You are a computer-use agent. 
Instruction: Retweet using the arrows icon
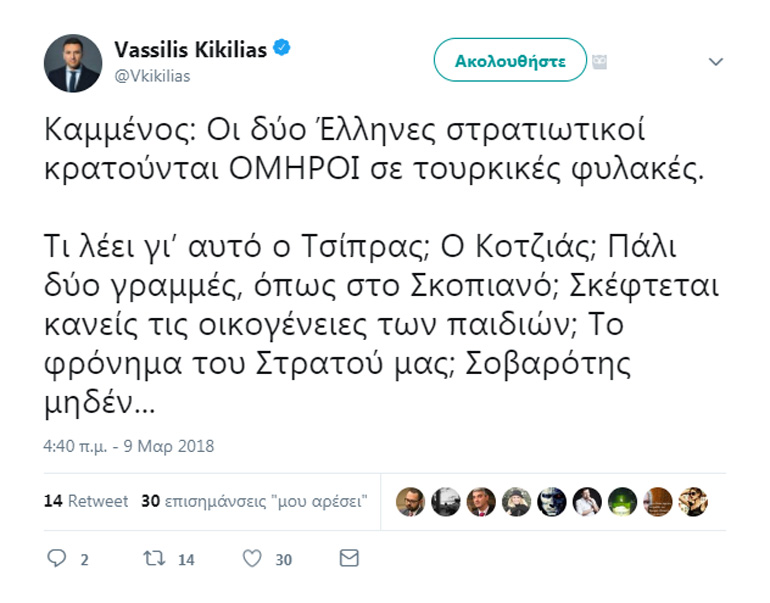tap(154, 559)
